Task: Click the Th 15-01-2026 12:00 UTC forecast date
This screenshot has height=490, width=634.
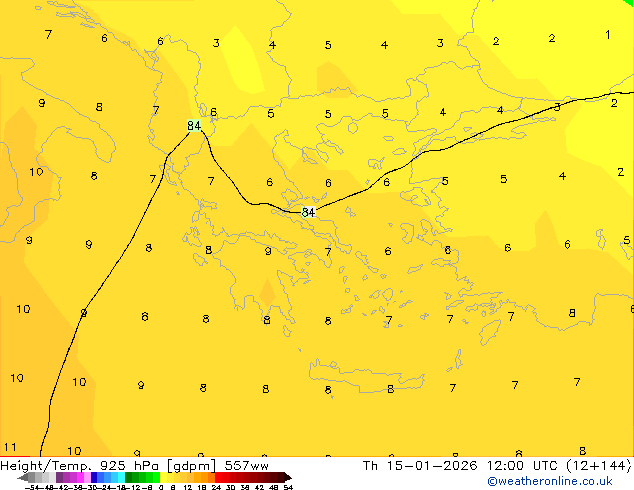Action: [497, 466]
